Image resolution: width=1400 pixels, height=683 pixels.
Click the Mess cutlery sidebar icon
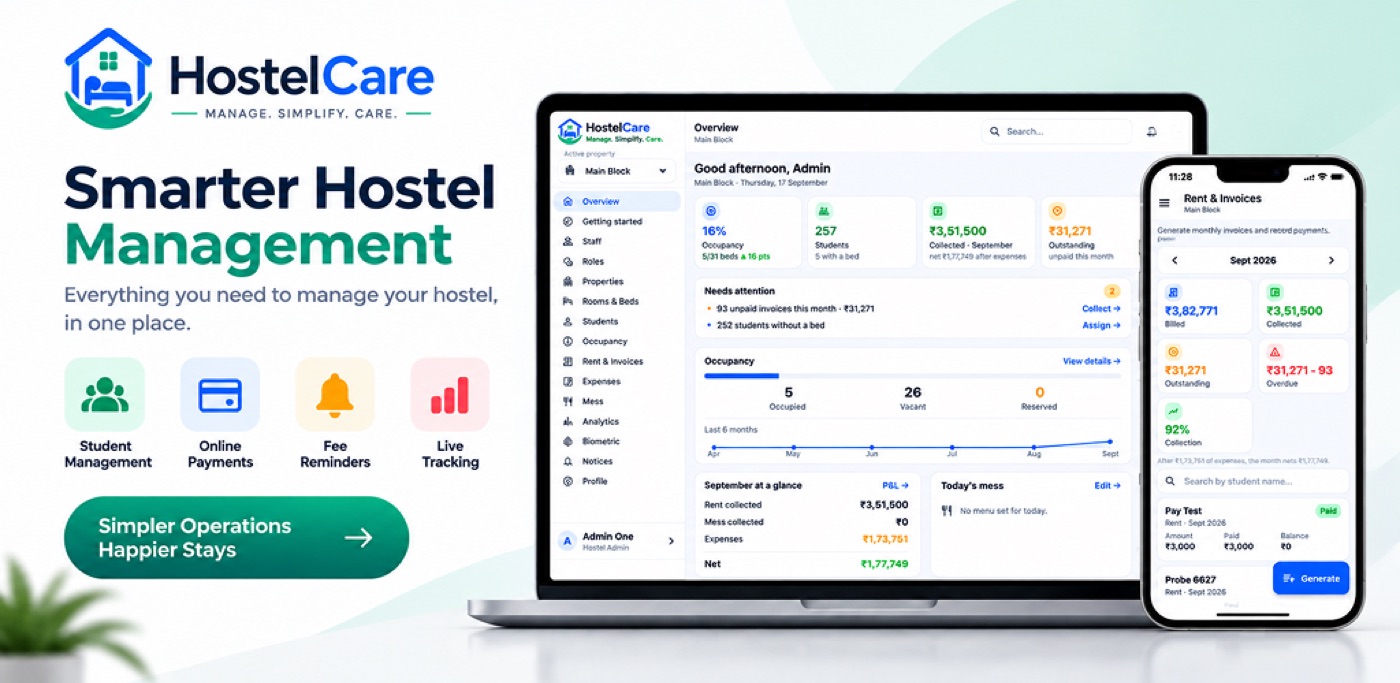coord(568,402)
